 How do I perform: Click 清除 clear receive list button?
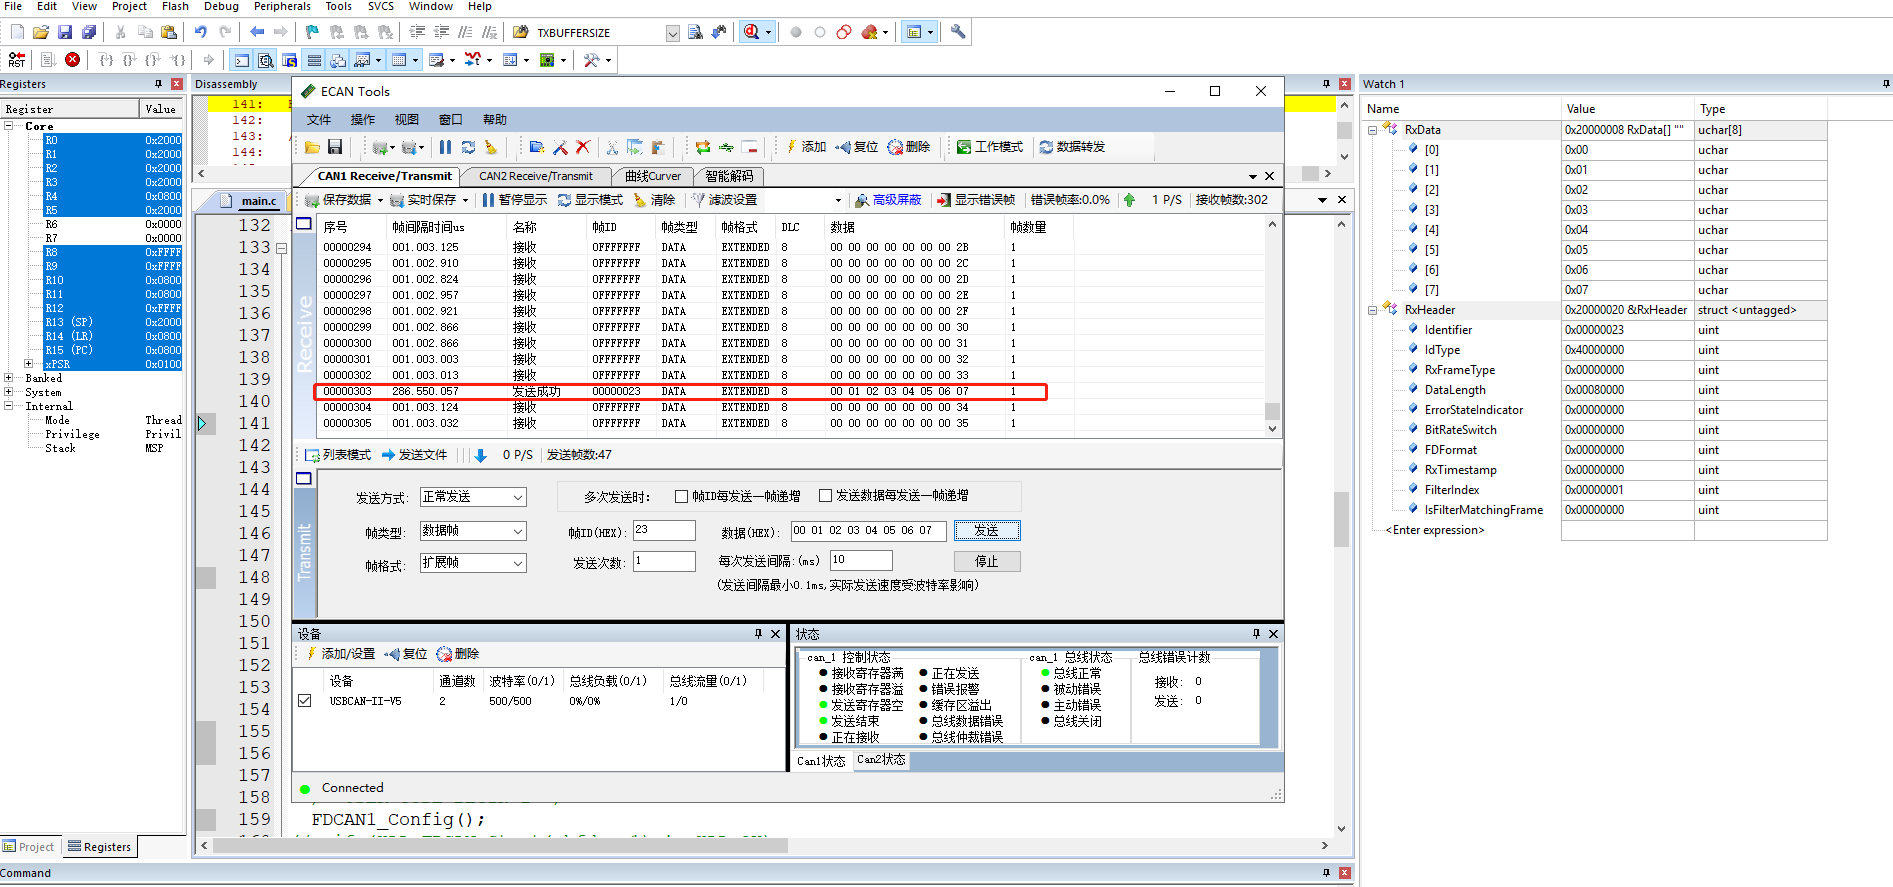(655, 200)
